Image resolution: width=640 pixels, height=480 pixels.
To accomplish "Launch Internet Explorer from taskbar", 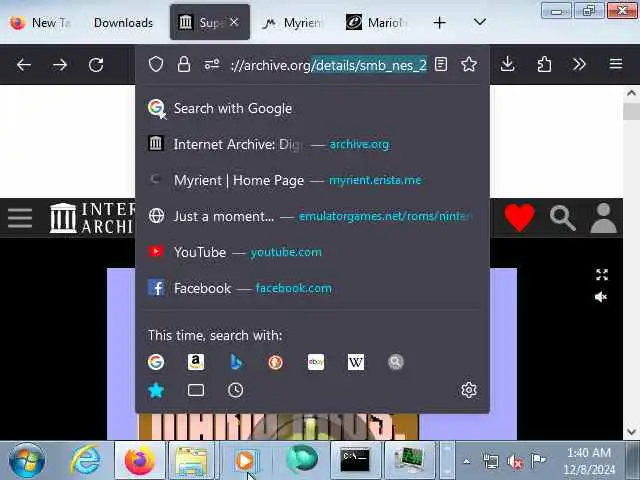I will click(x=85, y=460).
